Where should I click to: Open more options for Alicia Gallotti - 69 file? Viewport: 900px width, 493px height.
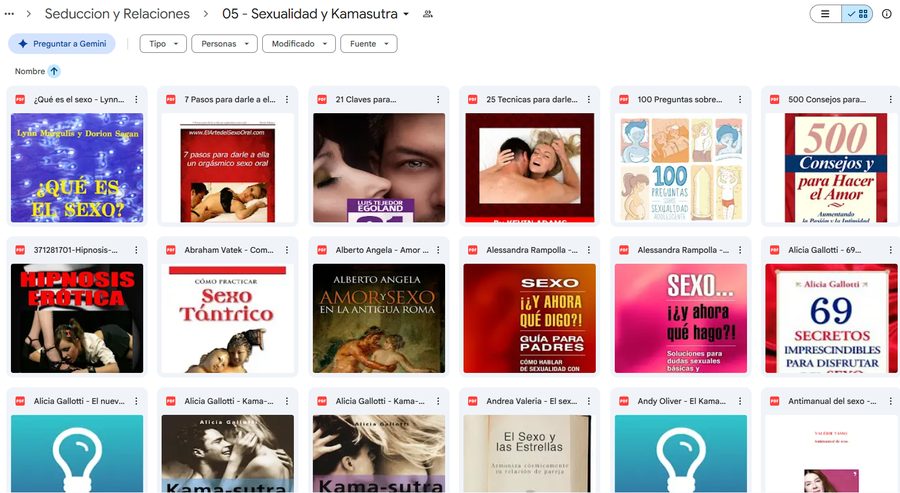click(891, 250)
